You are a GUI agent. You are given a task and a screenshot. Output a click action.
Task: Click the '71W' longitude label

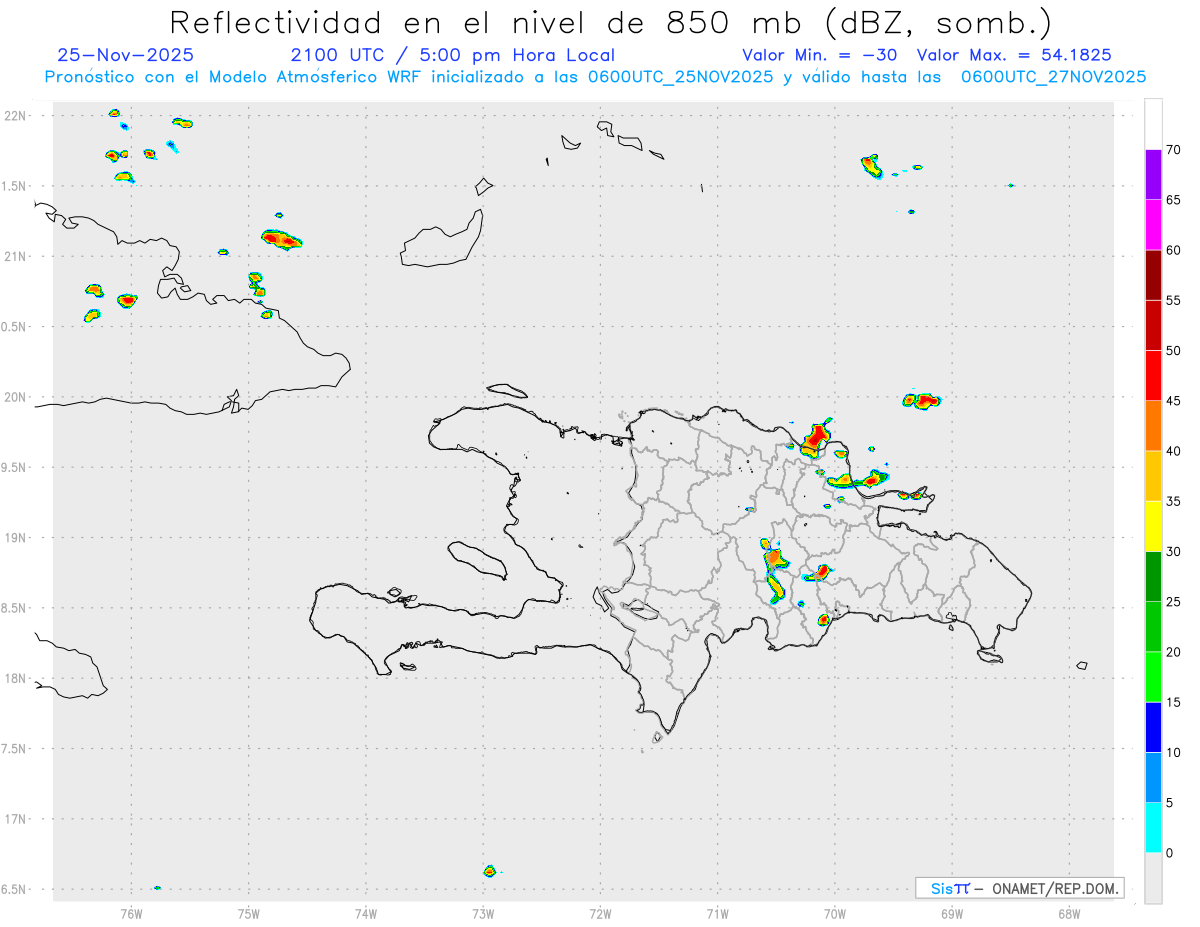point(717,913)
